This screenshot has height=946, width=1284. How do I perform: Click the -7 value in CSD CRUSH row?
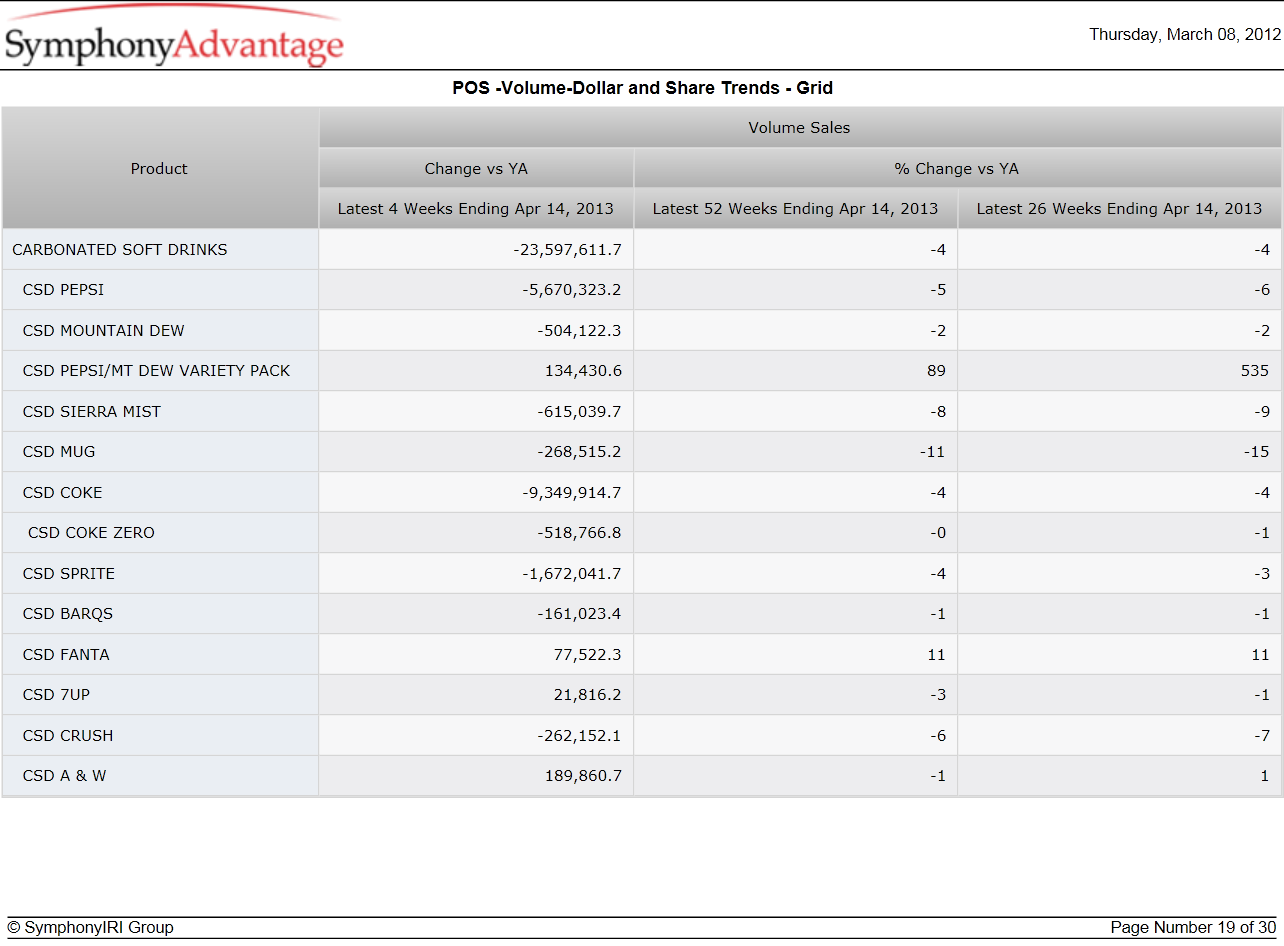[x=1261, y=736]
